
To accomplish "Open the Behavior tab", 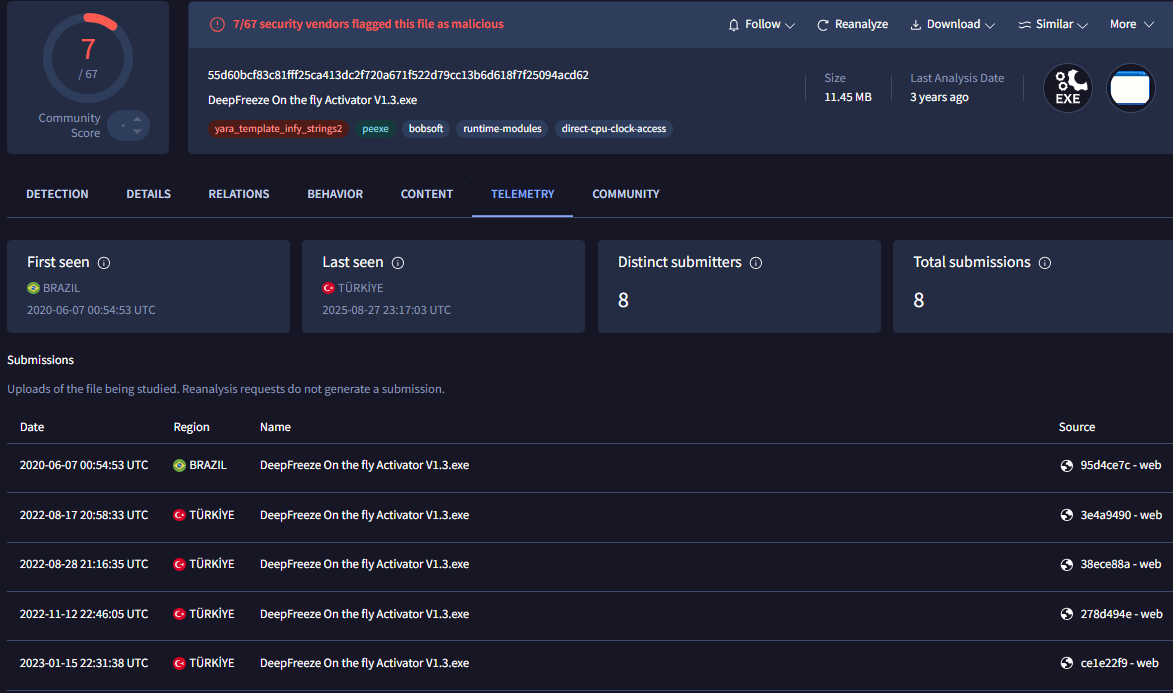I will point(335,194).
